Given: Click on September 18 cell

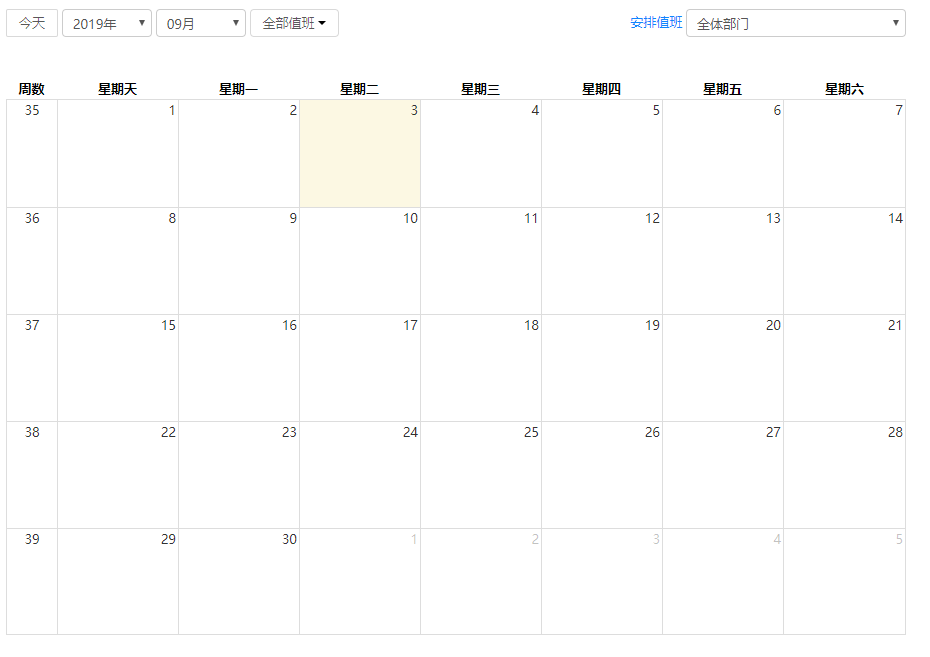Looking at the screenshot, I should [481, 368].
